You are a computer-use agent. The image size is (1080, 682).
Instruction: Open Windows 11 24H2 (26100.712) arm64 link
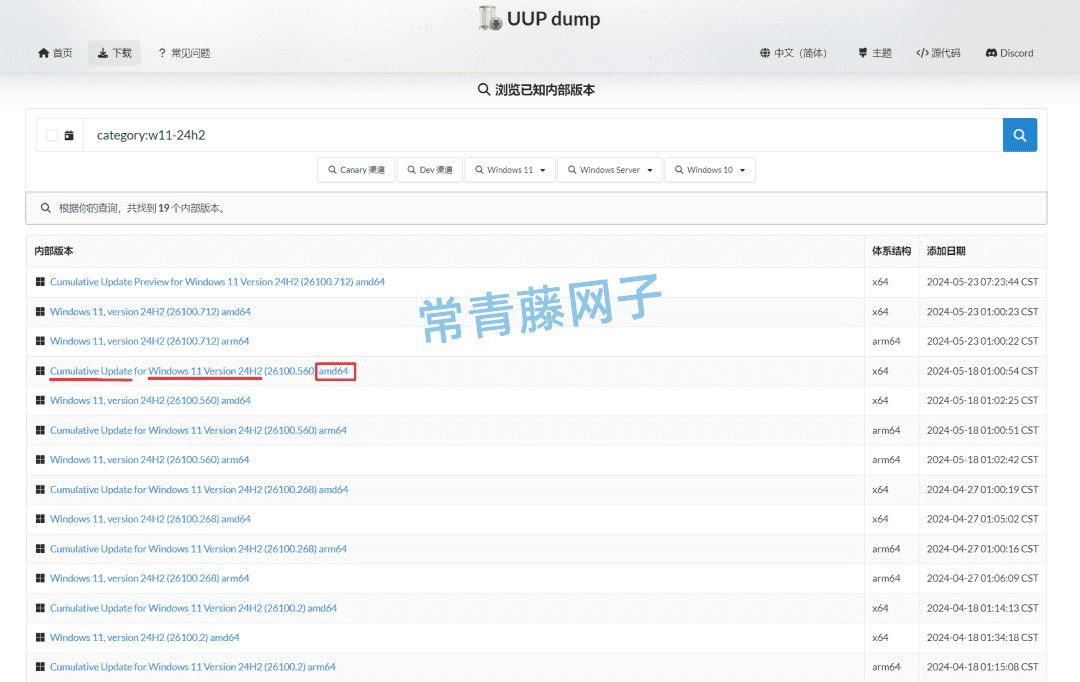(x=149, y=341)
